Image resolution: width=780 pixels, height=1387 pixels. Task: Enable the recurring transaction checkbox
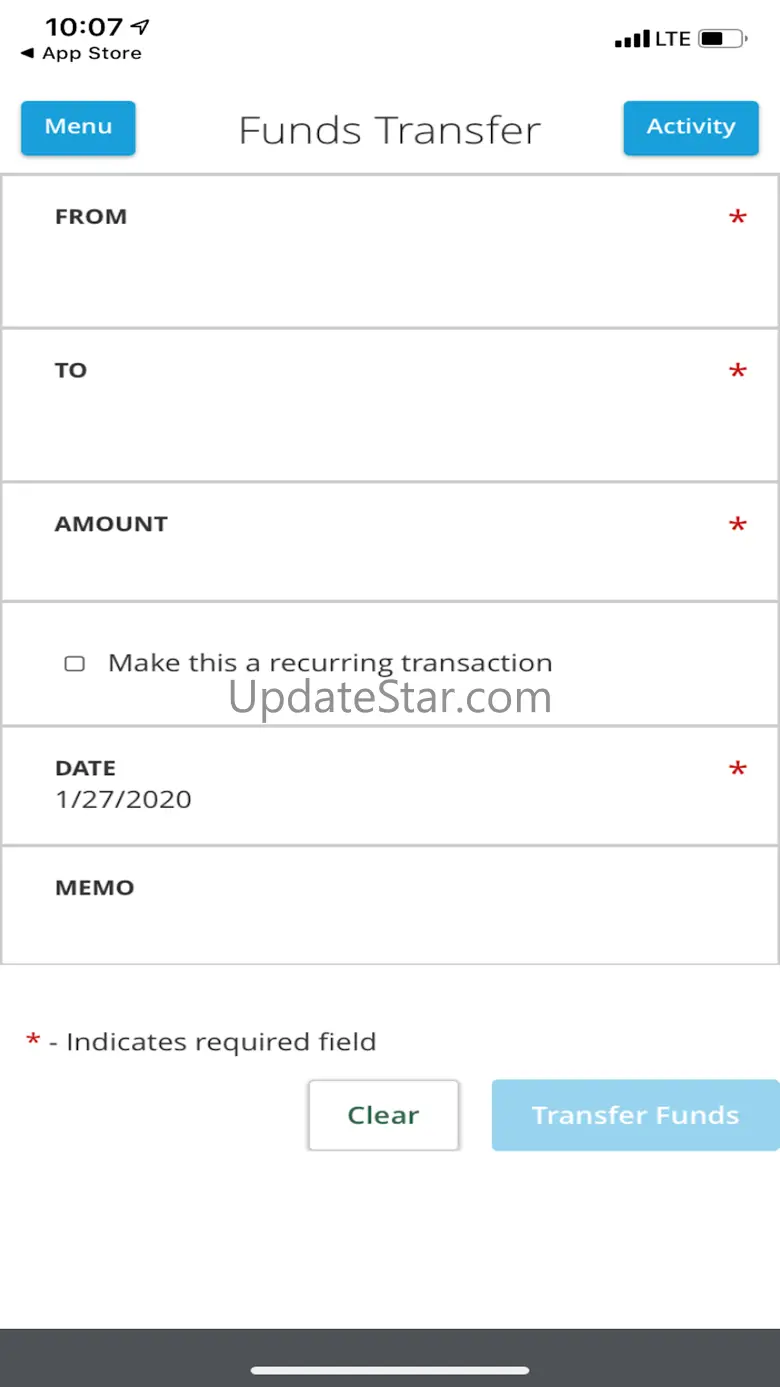click(x=75, y=664)
